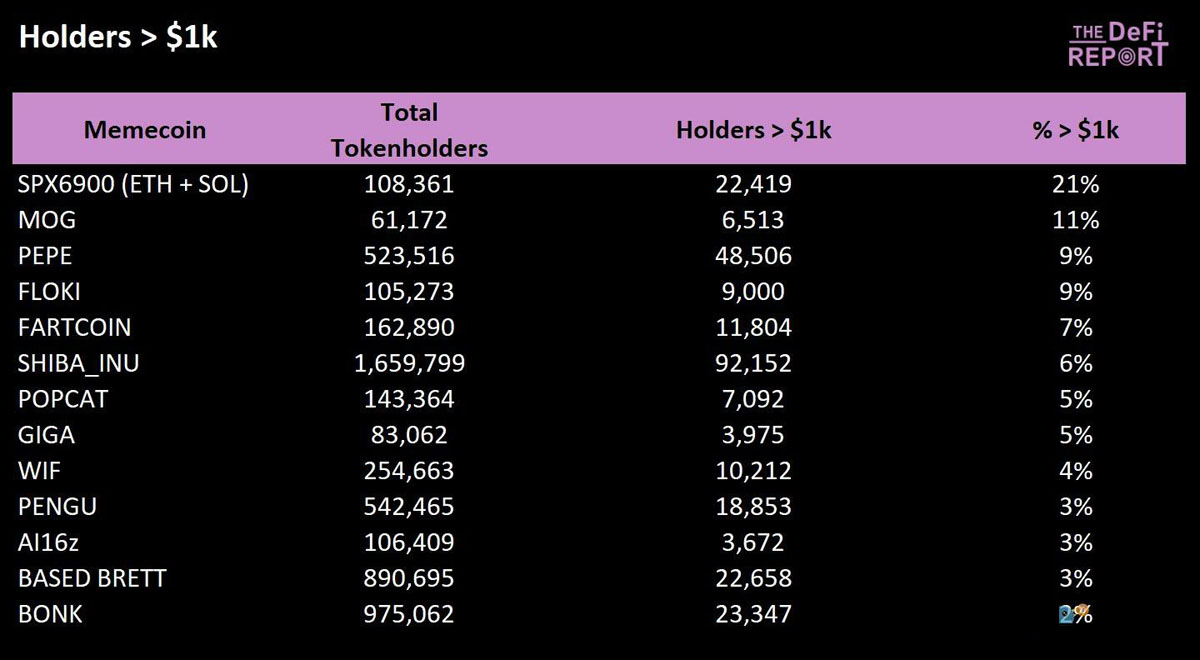Screen dimensions: 1200x660
Task: Select the AI16z row name
Action: (53, 543)
